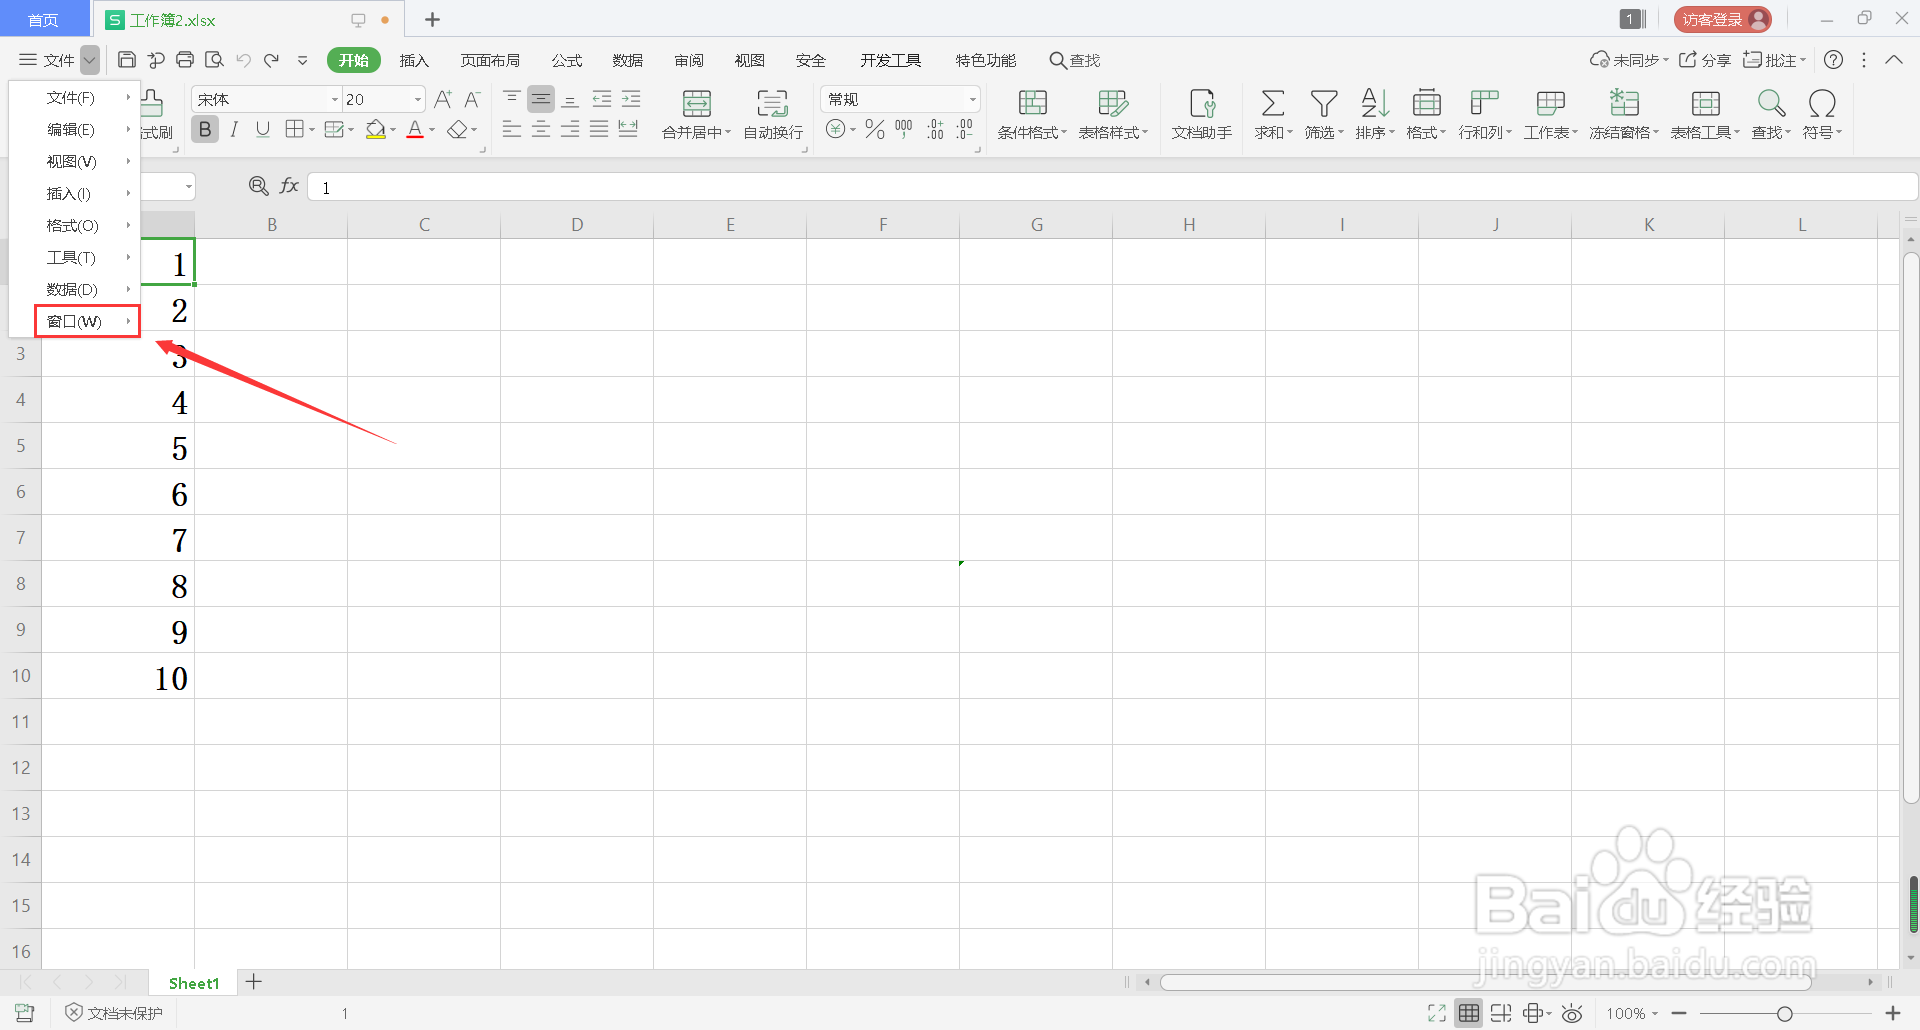Click the rows and columns icon
The height and width of the screenshot is (1030, 1920).
tap(1485, 103)
